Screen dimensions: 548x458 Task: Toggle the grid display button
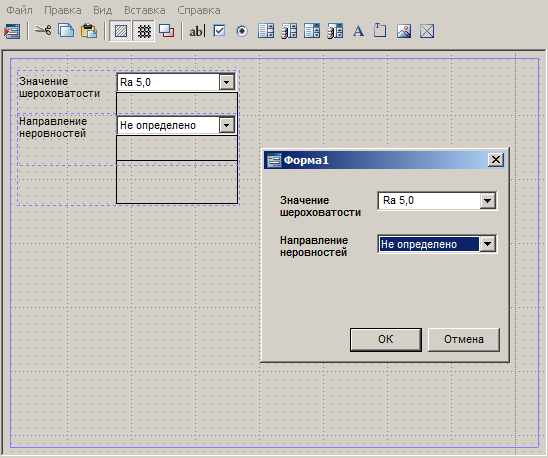(144, 31)
